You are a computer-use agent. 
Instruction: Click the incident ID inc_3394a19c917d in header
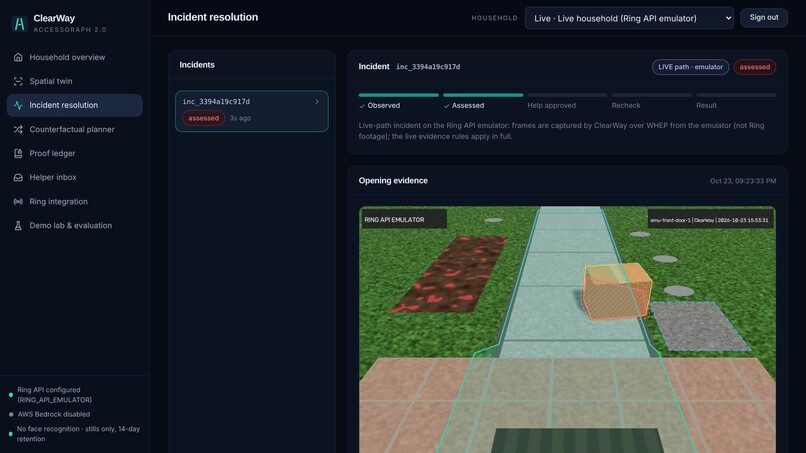428,67
